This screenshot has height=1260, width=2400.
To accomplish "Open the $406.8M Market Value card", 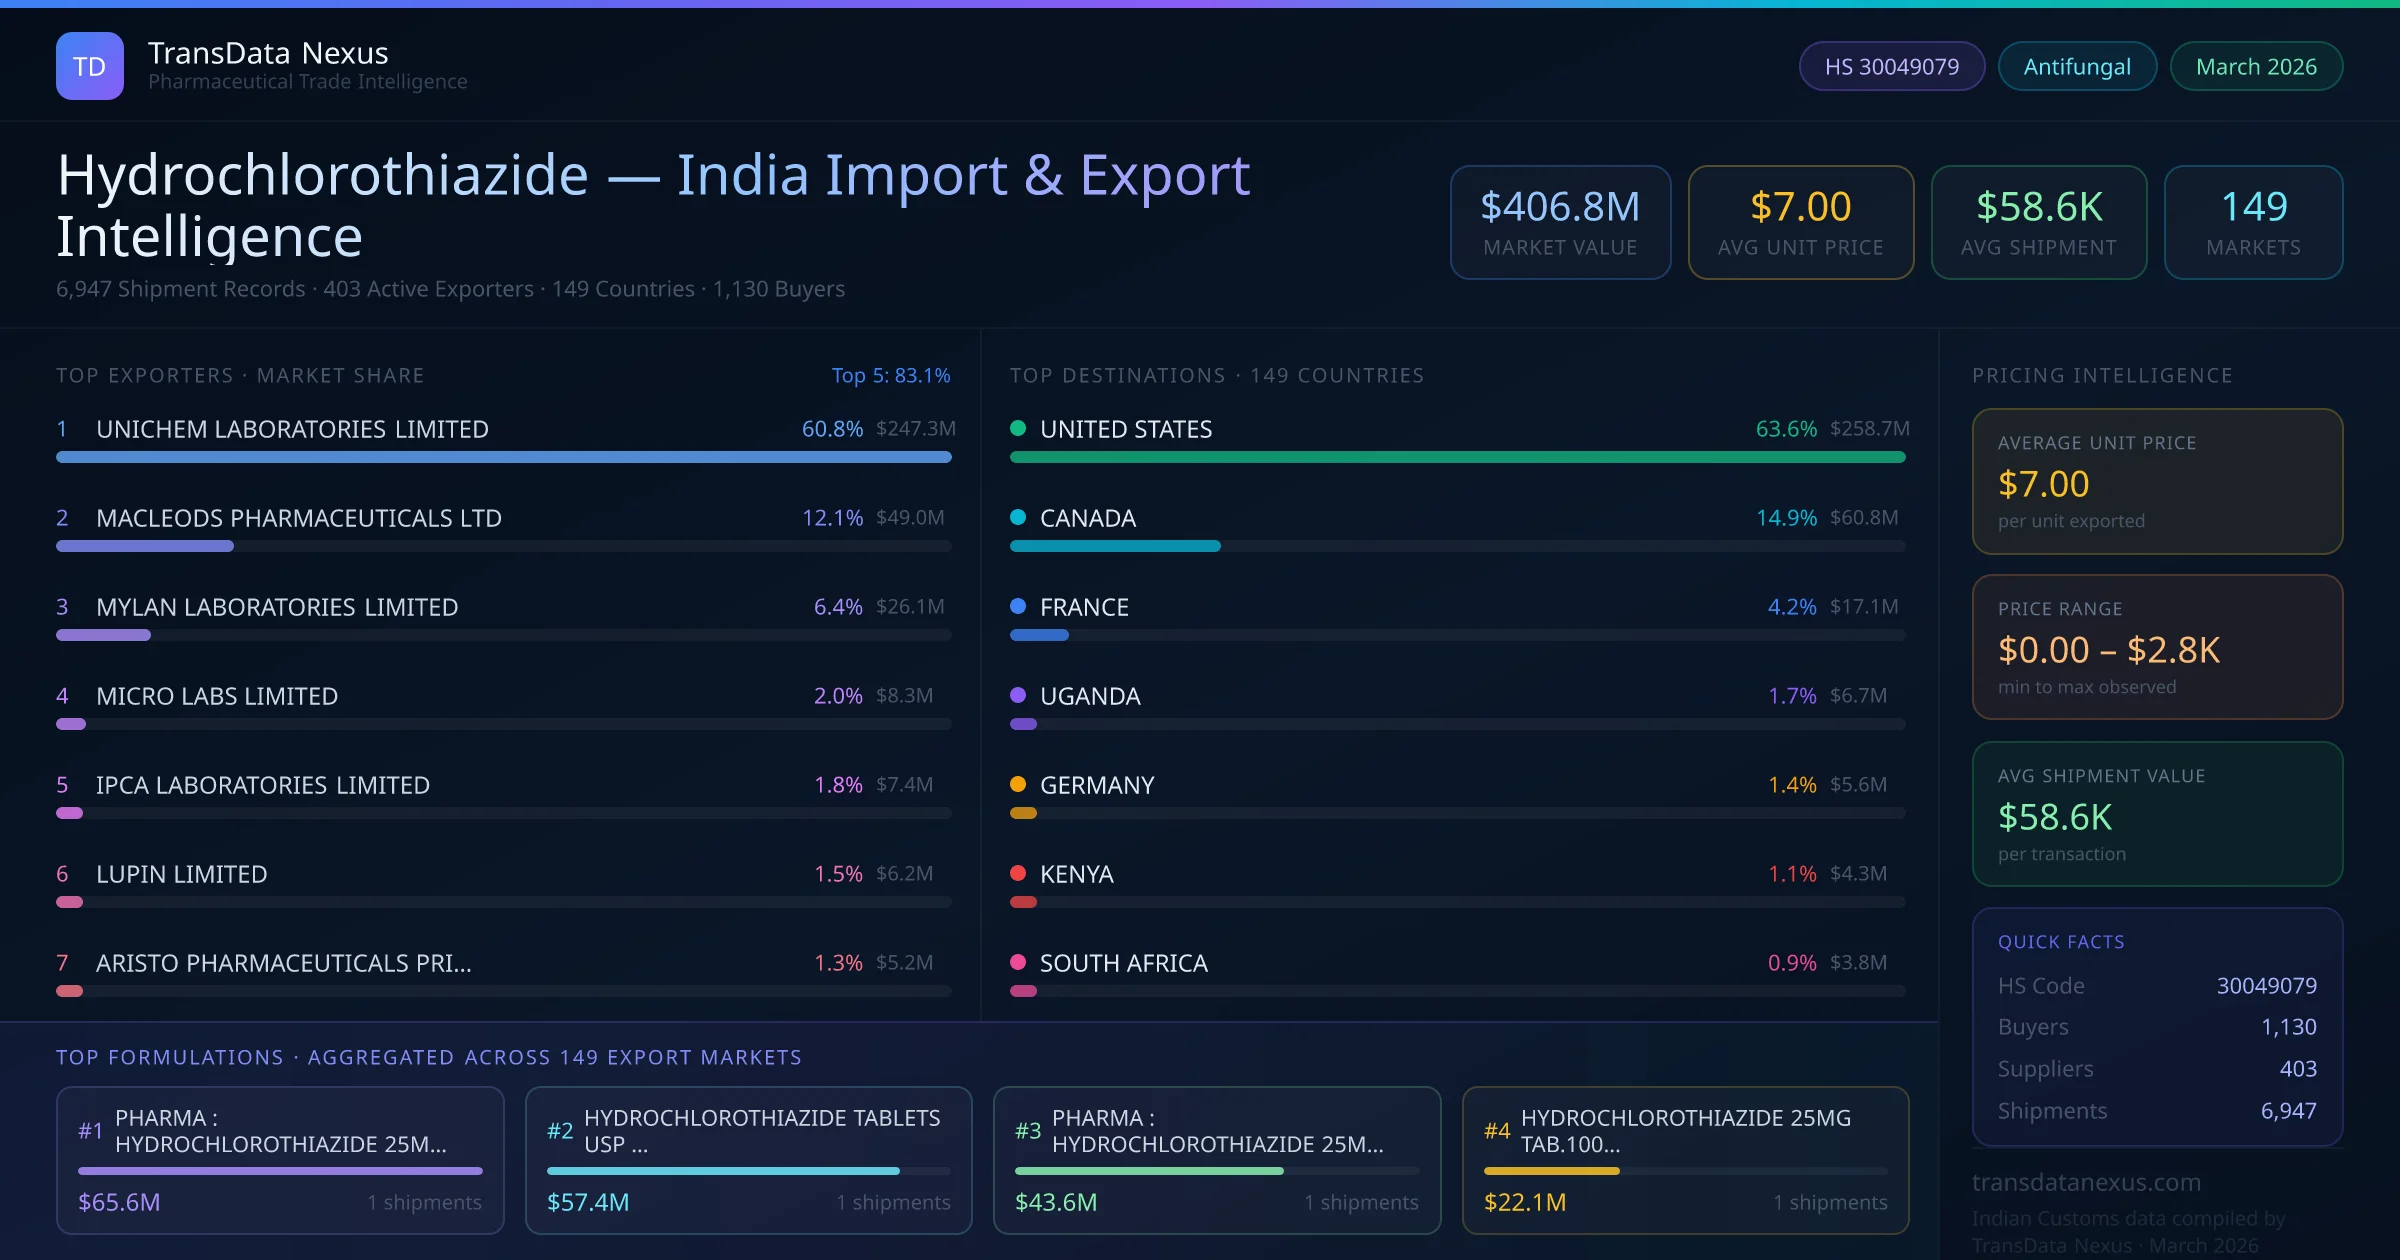I will pyautogui.click(x=1559, y=222).
